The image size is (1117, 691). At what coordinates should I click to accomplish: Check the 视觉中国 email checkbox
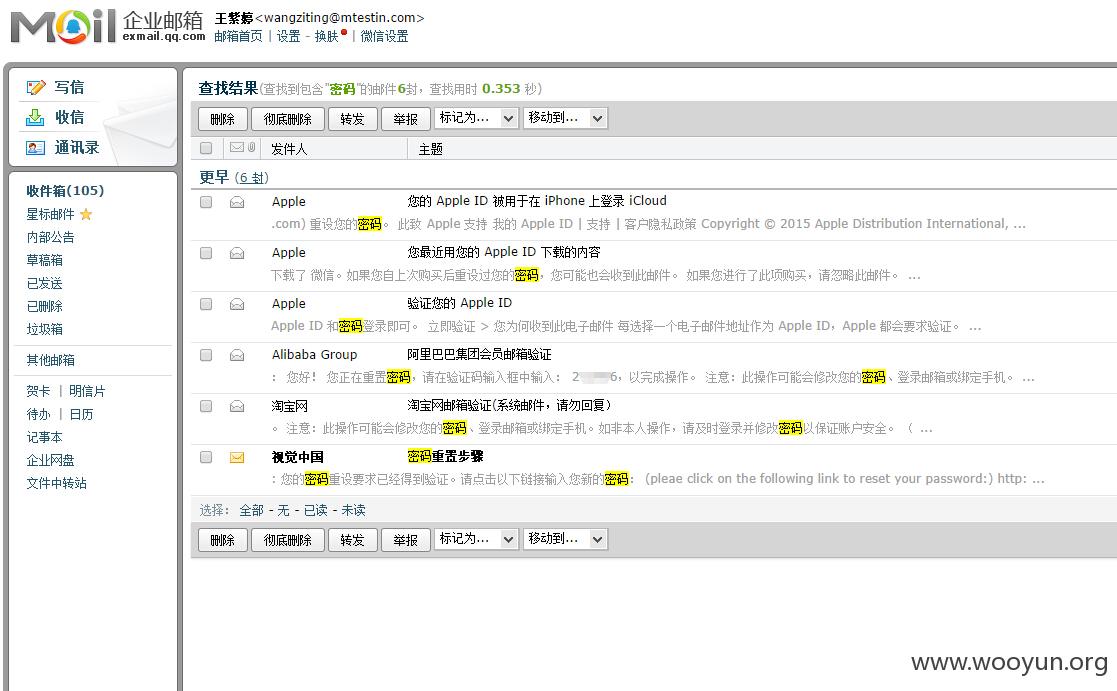tap(206, 457)
